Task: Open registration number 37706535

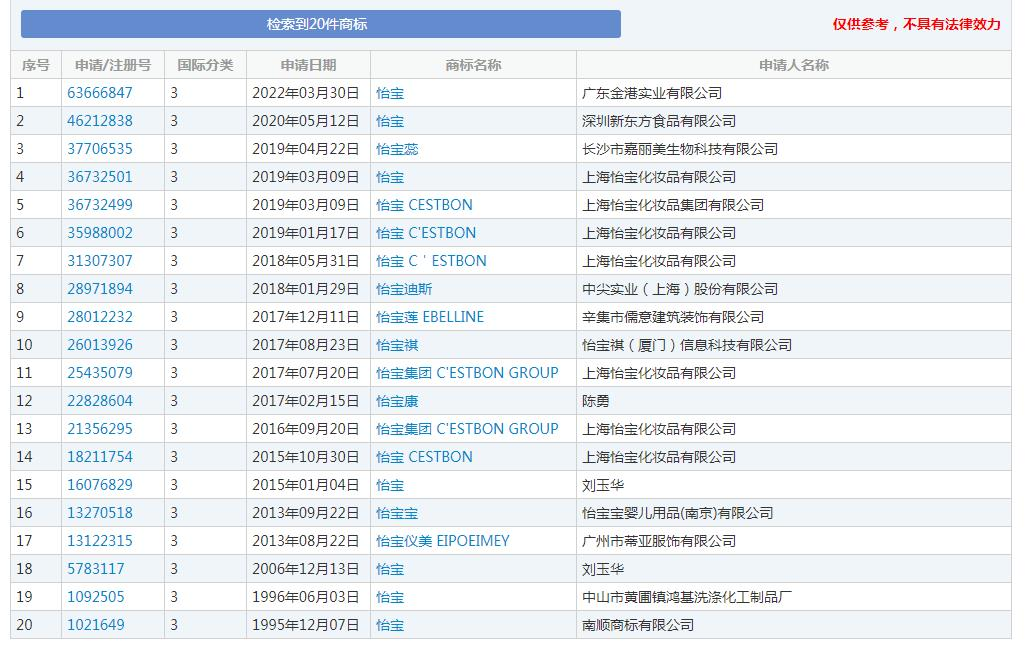Action: tap(100, 149)
